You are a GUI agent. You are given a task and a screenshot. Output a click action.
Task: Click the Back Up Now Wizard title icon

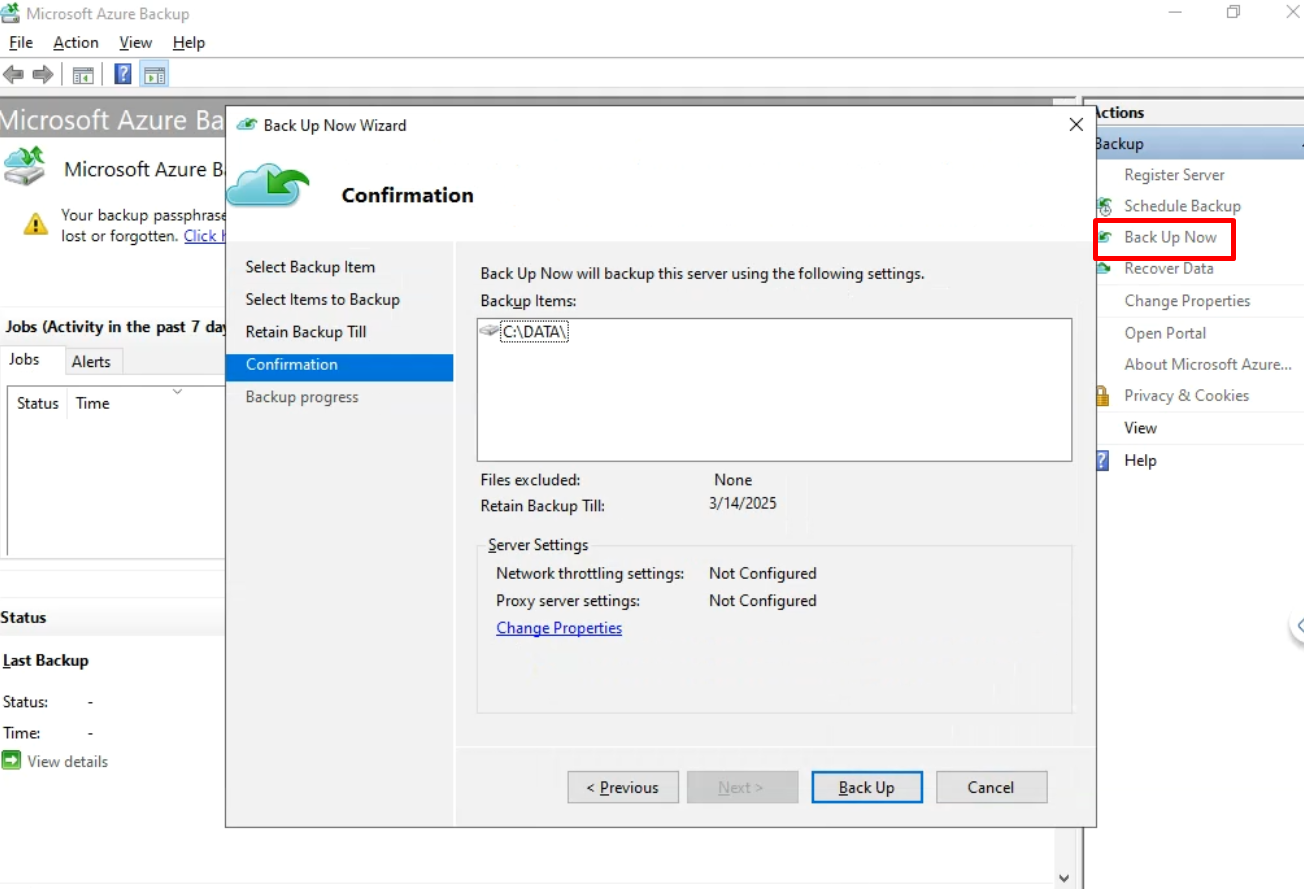246,125
